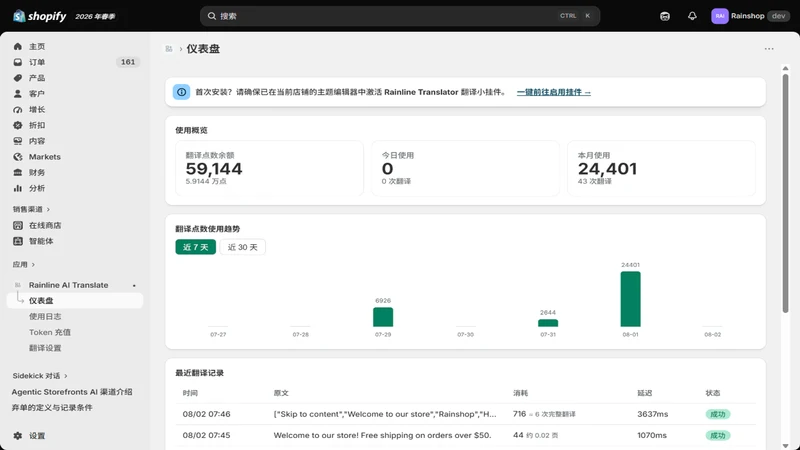Click 成功 status badge in 07:46 row
Screen dimensions: 800x450
click(x=718, y=414)
